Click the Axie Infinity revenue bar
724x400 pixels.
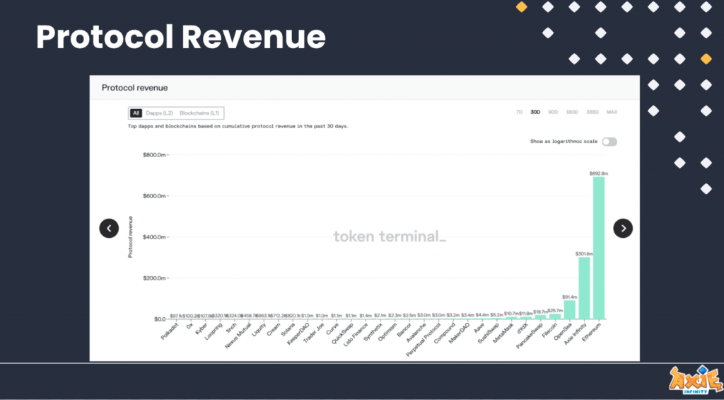pyautogui.click(x=584, y=288)
